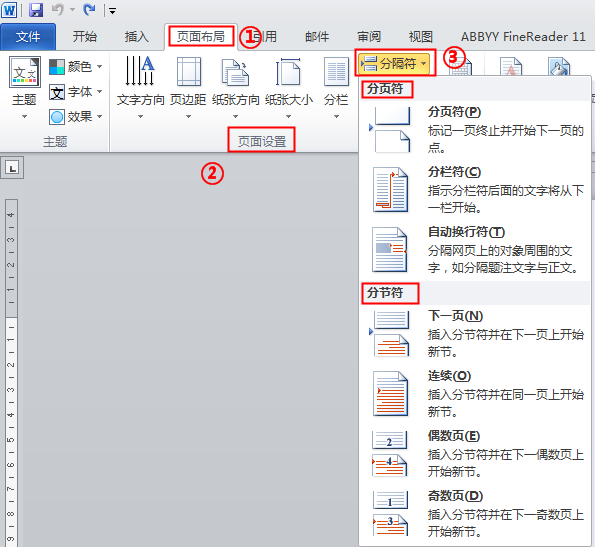Insert 奇数页(D) section break text entry
The height and width of the screenshot is (547, 595).
click(455, 495)
